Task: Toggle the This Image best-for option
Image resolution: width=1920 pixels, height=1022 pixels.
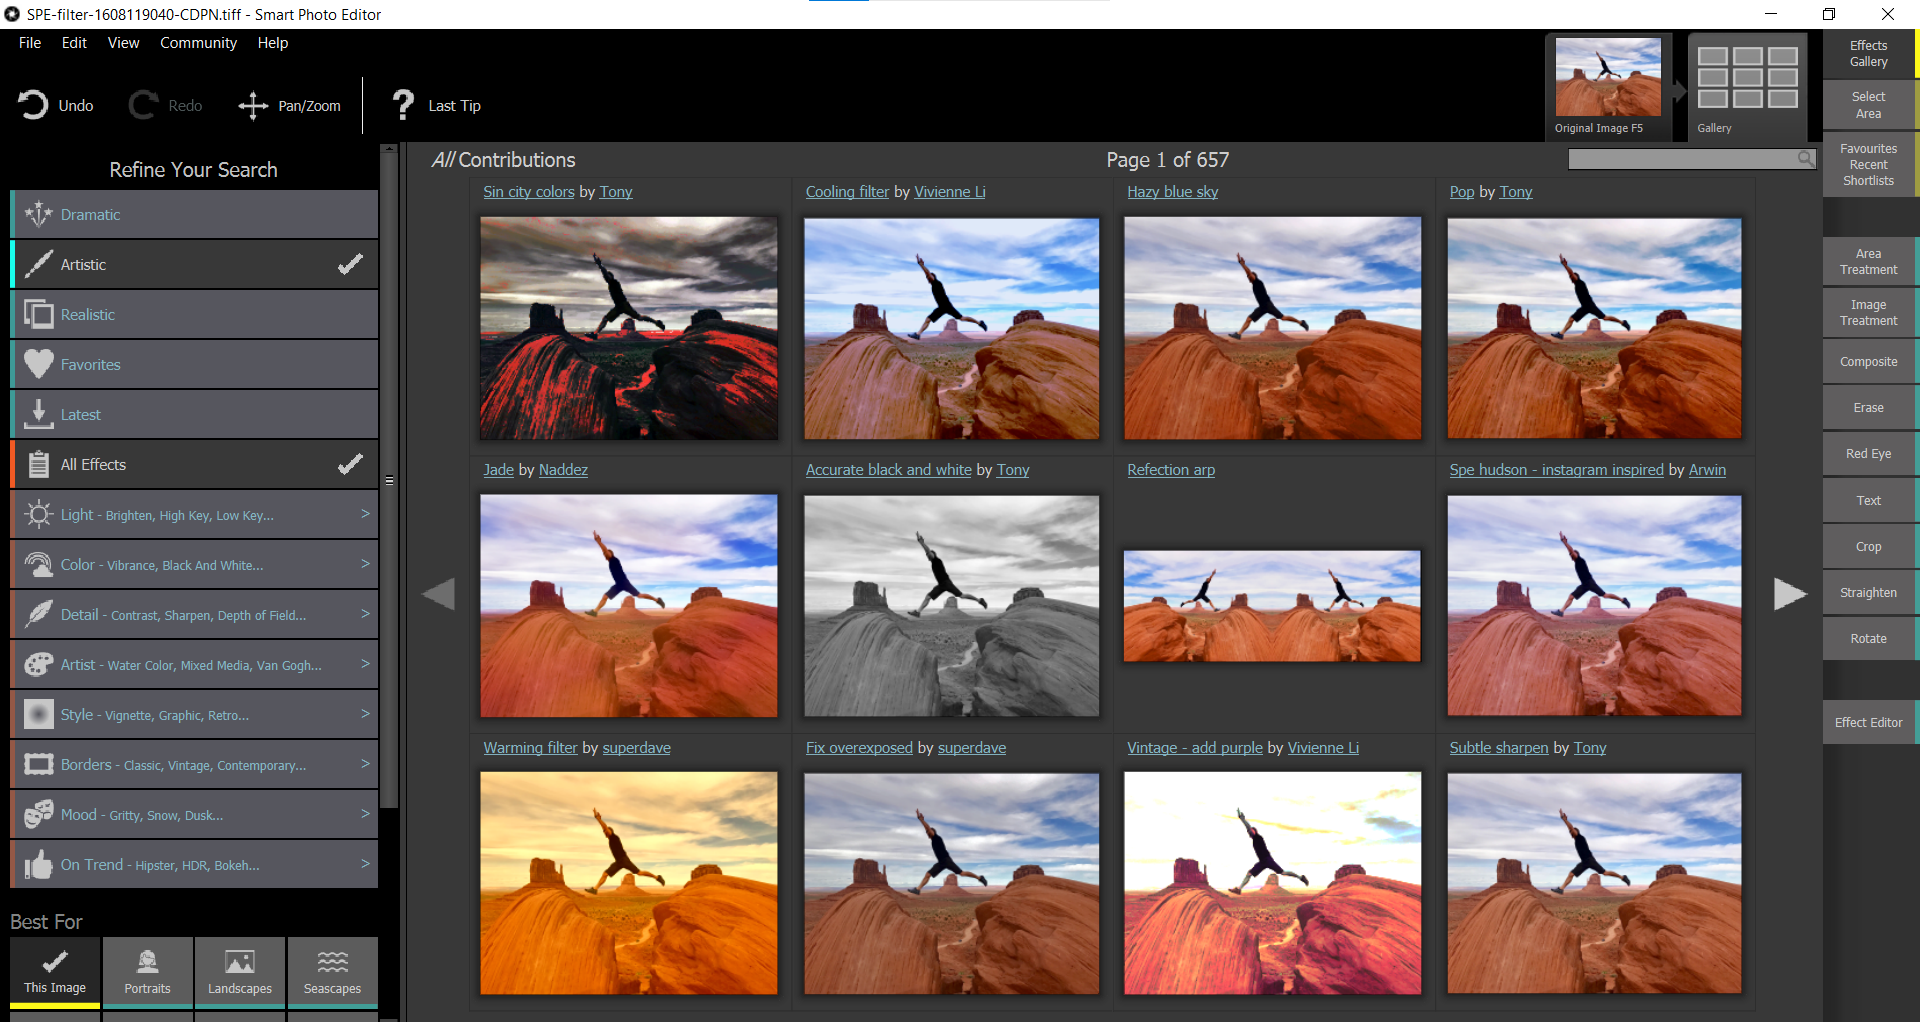Action: coord(55,971)
